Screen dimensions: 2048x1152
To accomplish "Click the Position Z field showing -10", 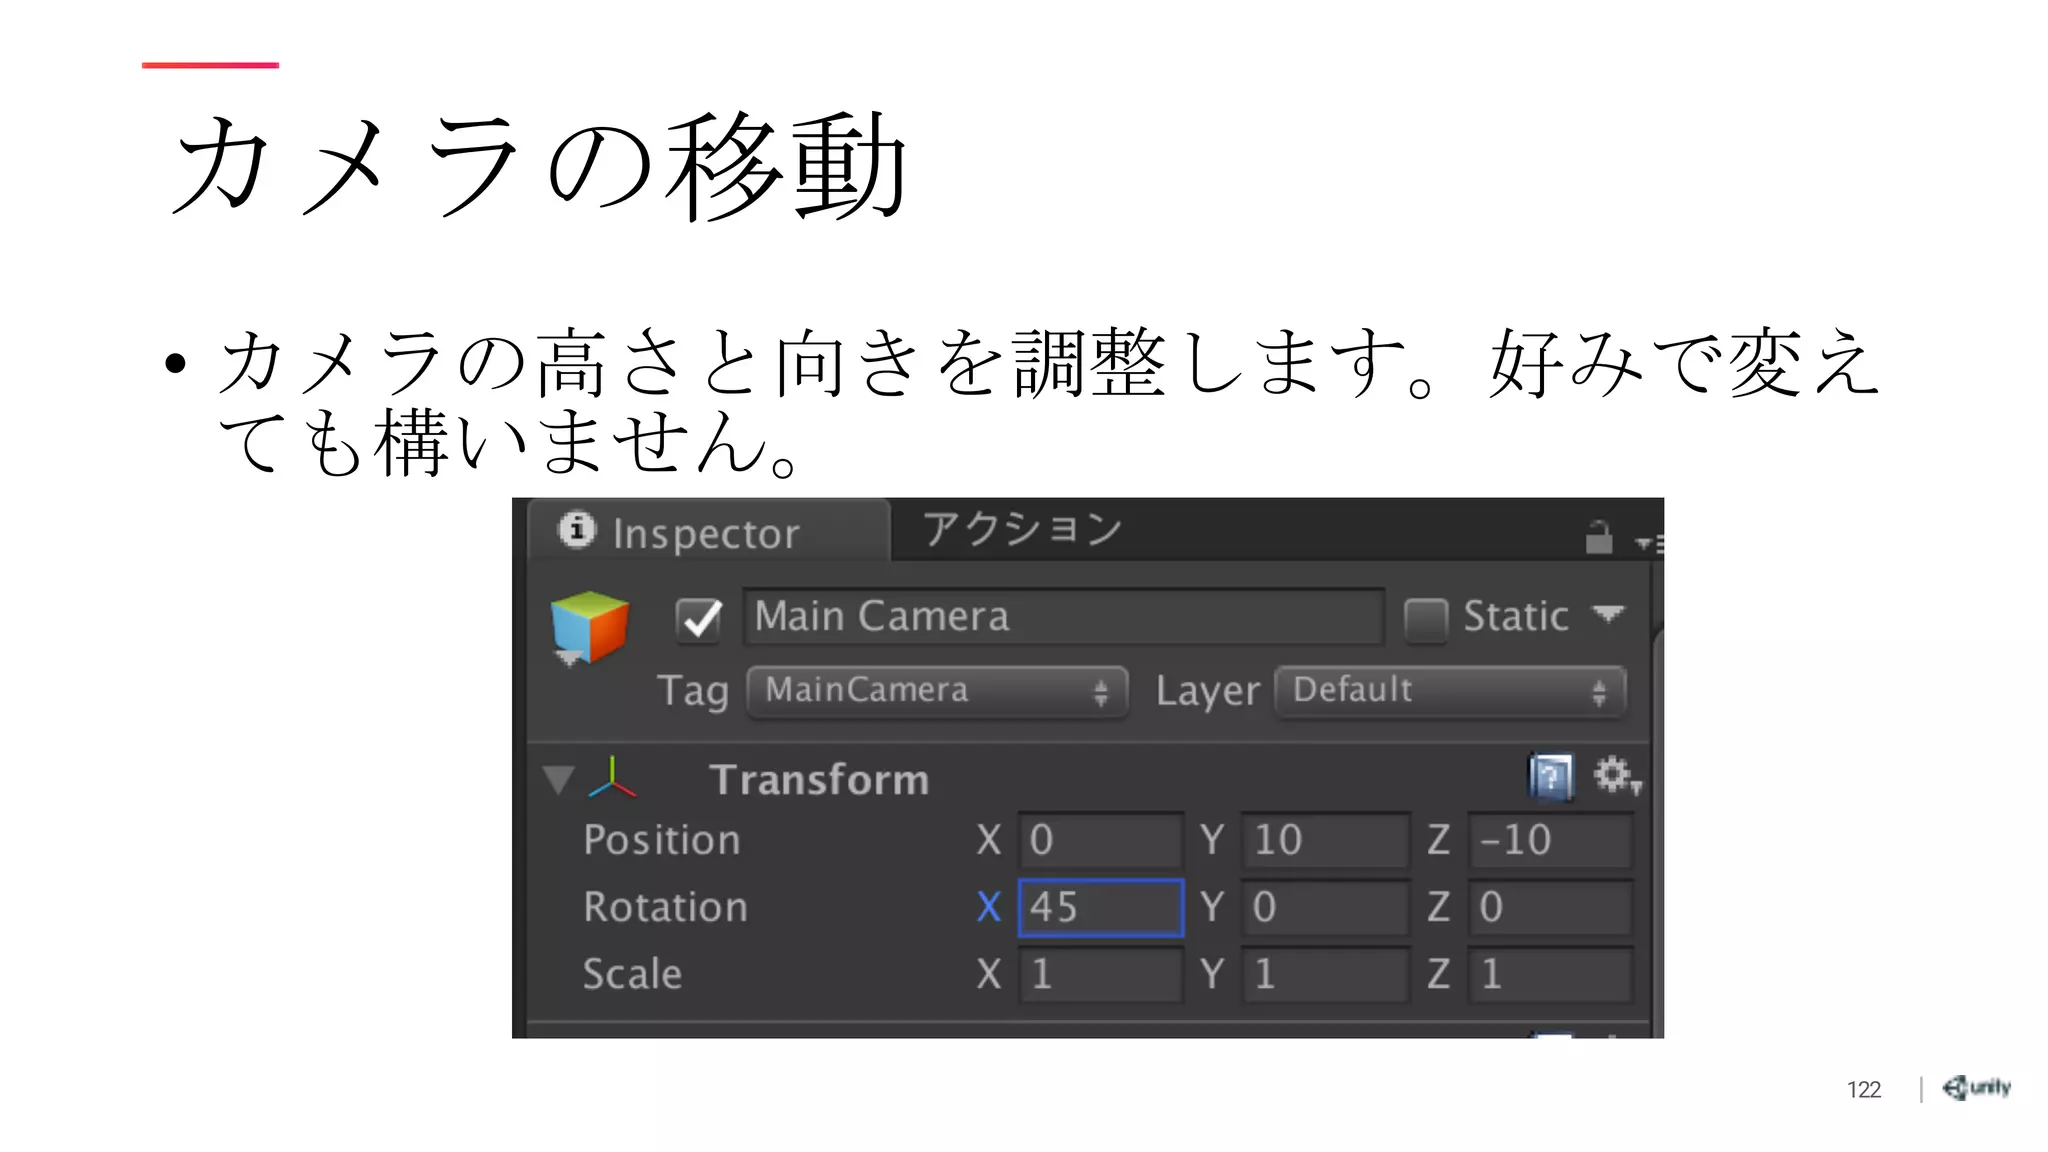I will (1549, 840).
